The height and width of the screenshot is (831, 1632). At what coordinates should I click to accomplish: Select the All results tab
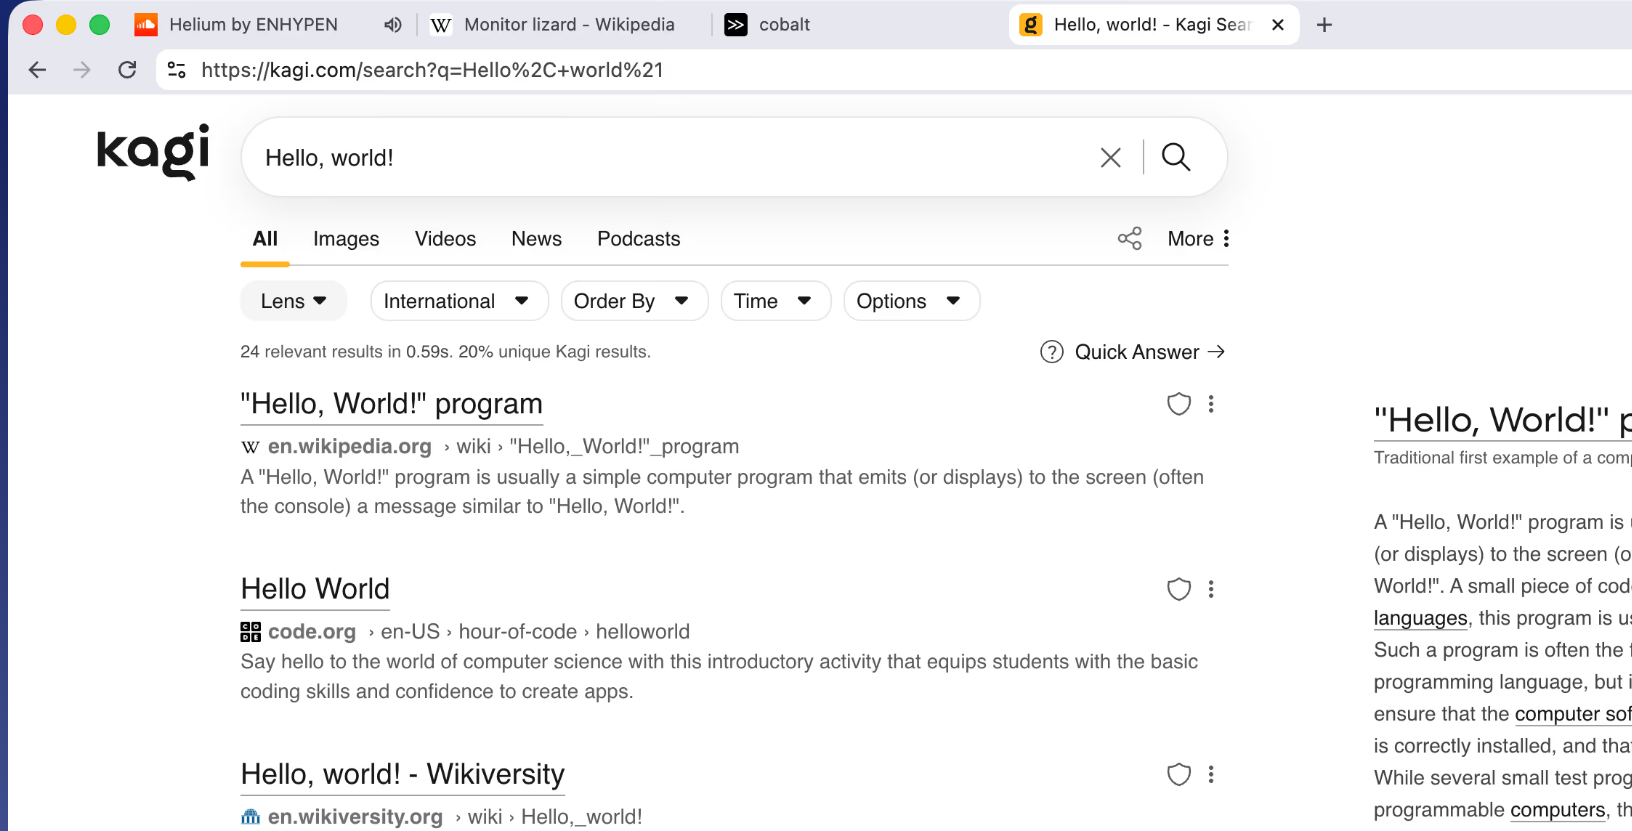(x=265, y=239)
